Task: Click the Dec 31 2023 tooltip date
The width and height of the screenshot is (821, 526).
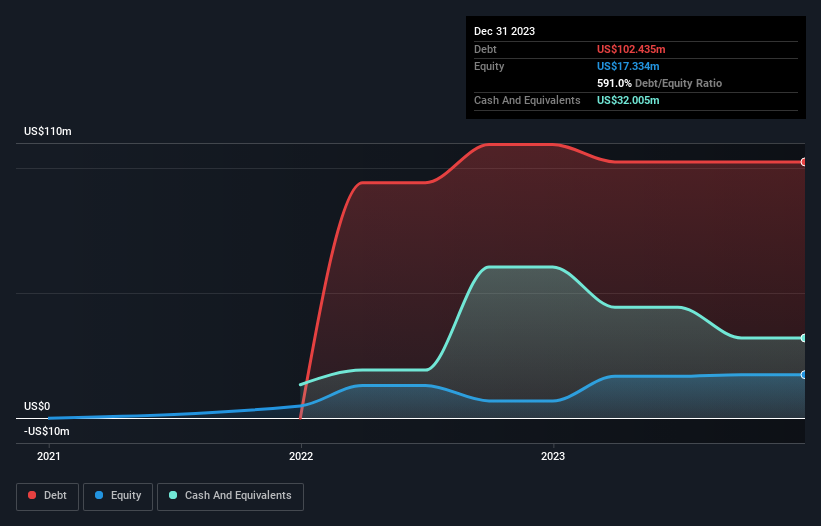Action: (504, 31)
